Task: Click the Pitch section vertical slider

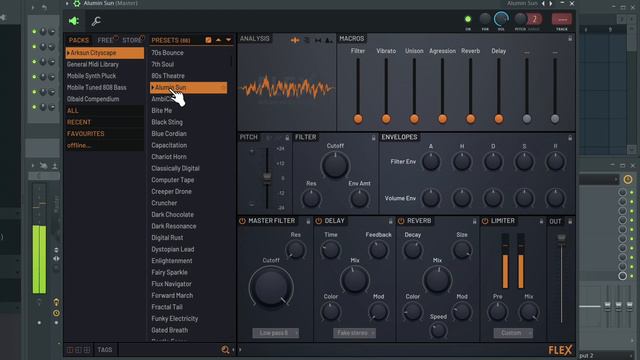Action: [x=267, y=178]
